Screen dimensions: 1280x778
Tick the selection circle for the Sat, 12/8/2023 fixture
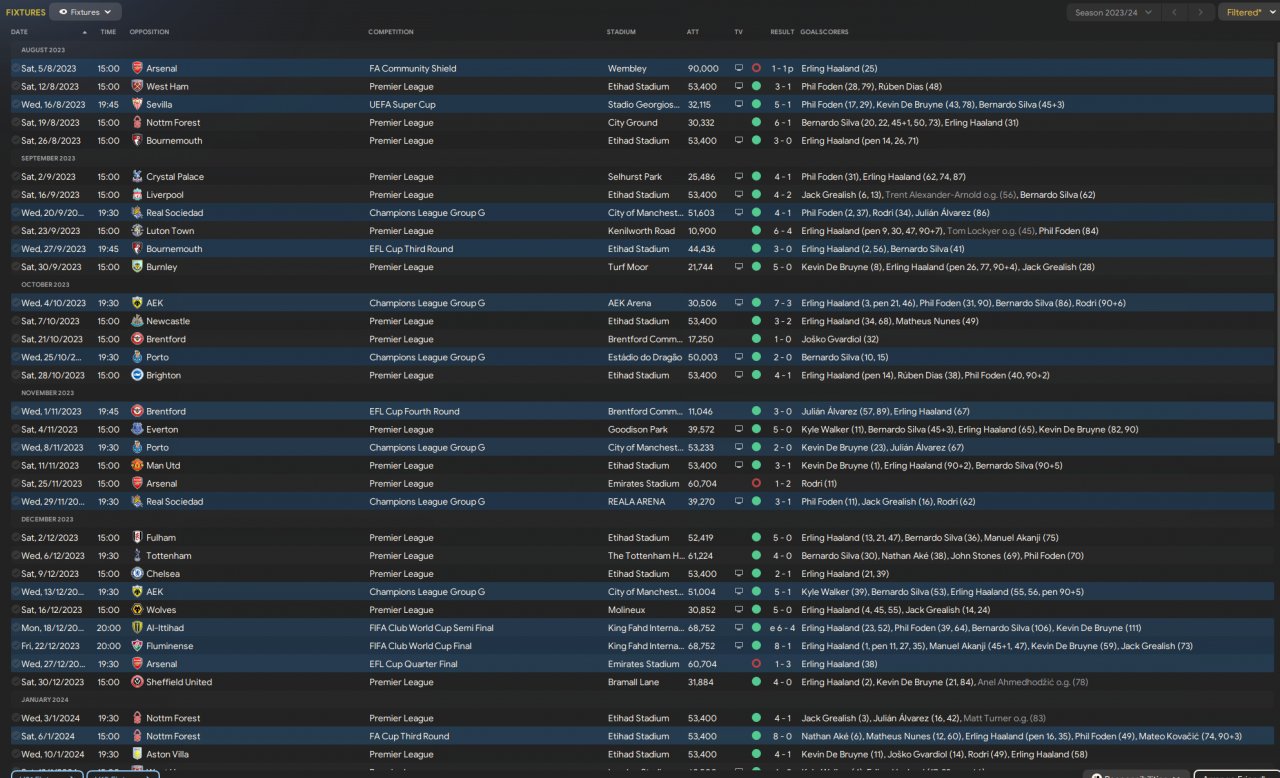(x=15, y=87)
